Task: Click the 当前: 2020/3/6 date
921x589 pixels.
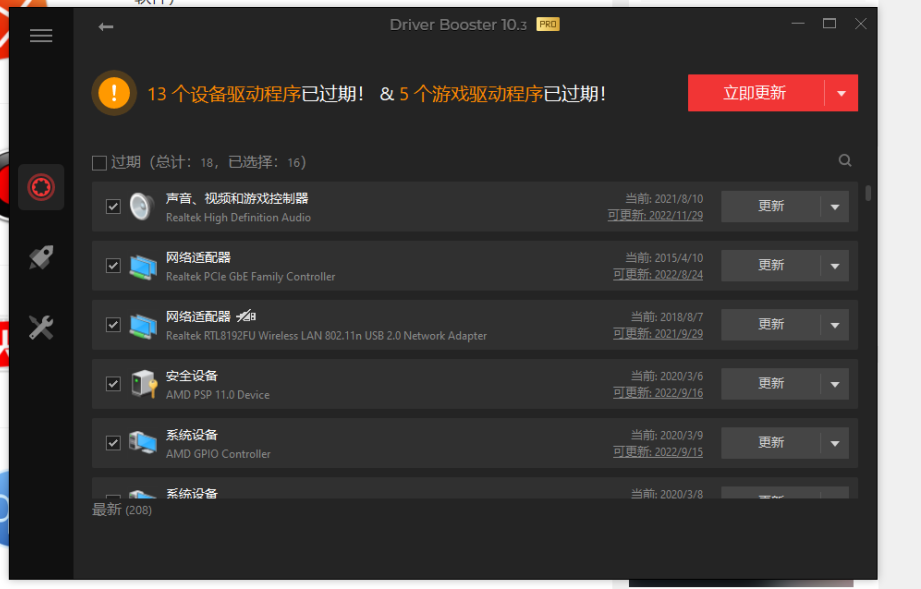Action: (667, 376)
